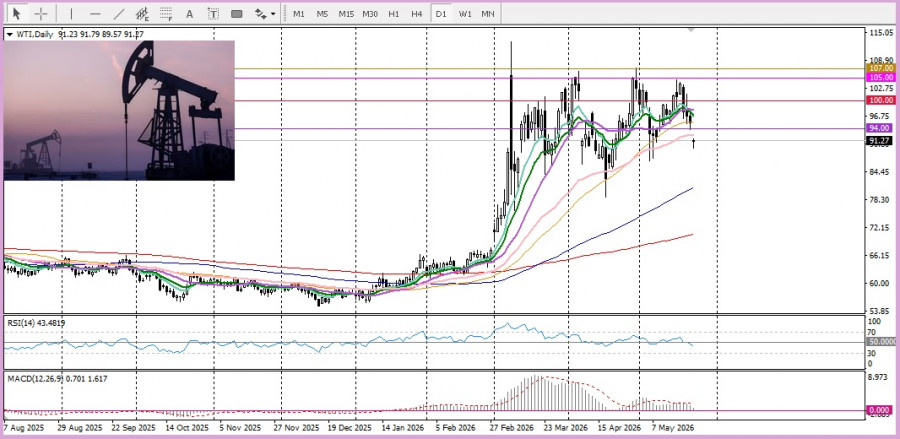
Task: Select the 107.00 price level label
Action: 881,68
